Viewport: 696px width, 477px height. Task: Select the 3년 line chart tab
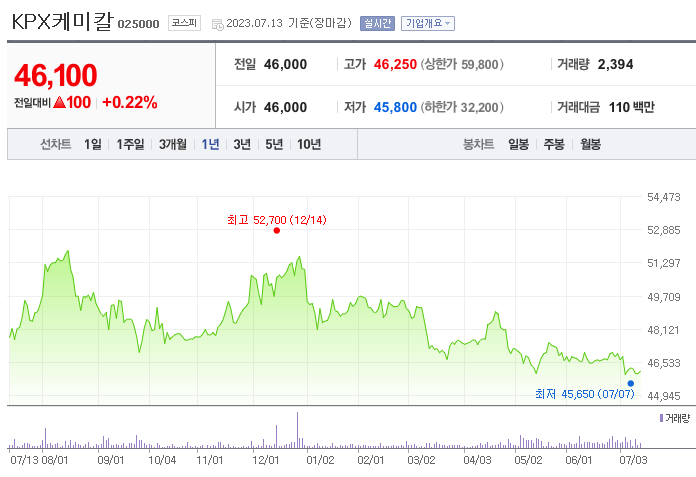click(x=242, y=144)
